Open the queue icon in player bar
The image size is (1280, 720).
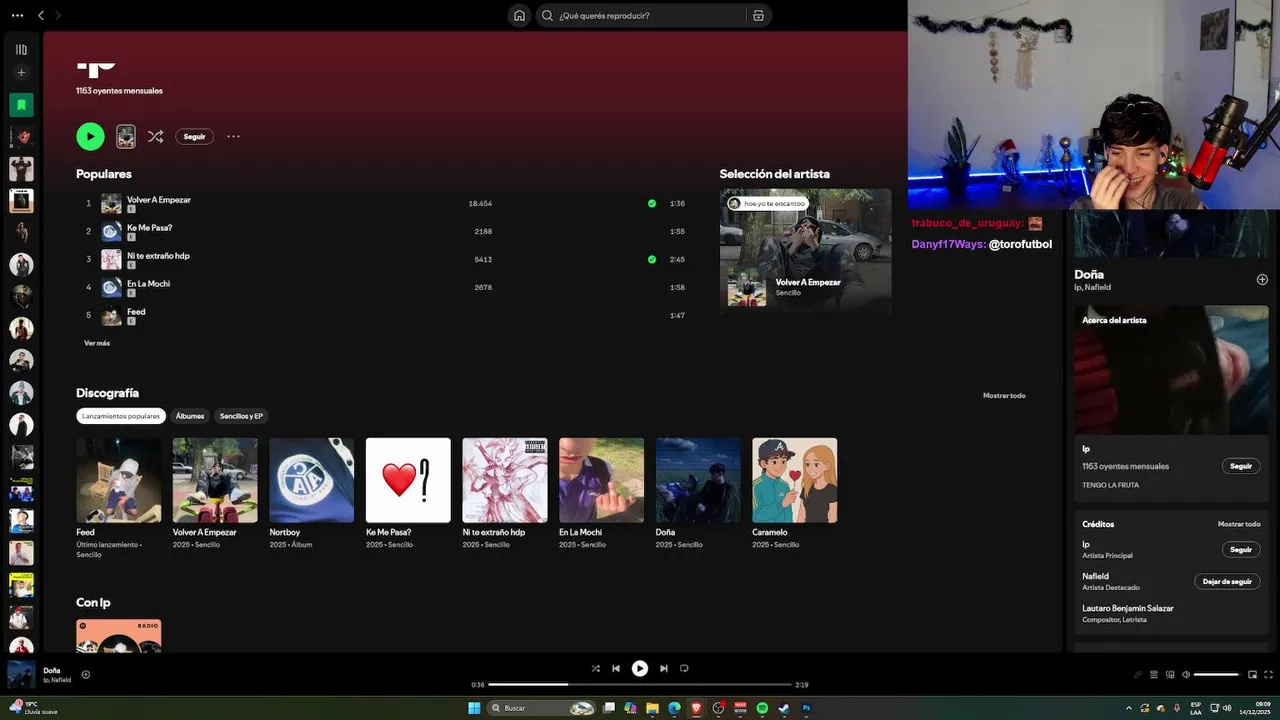click(1153, 674)
